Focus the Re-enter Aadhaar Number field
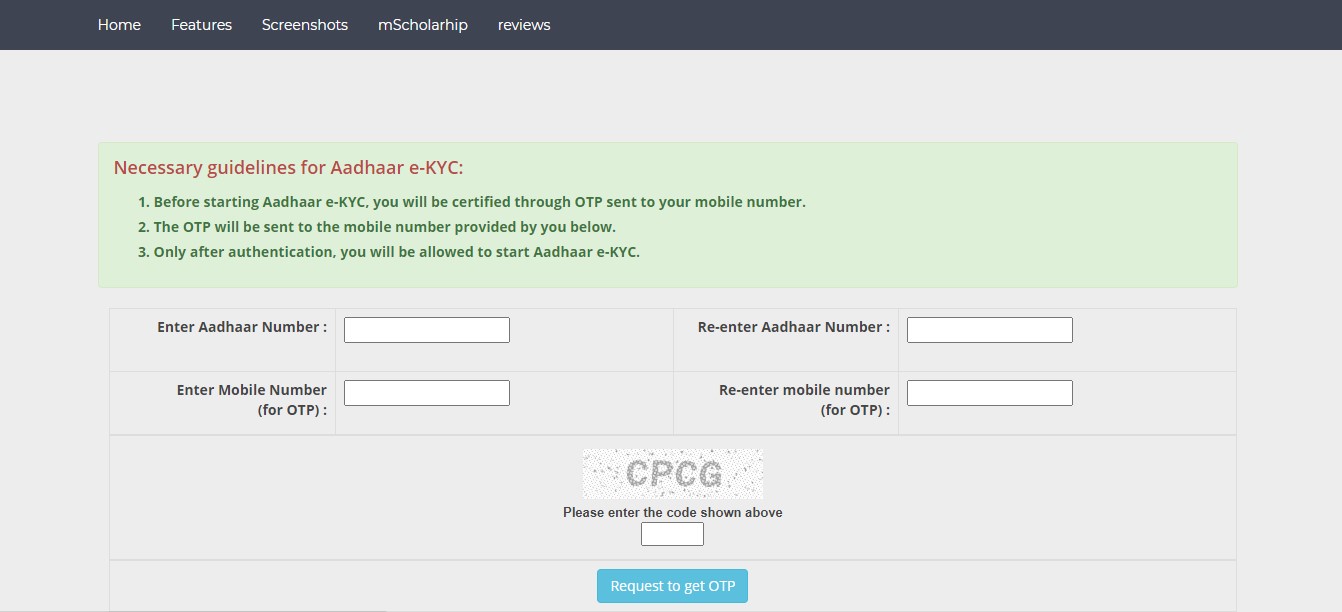The width and height of the screenshot is (1342, 612). click(990, 330)
